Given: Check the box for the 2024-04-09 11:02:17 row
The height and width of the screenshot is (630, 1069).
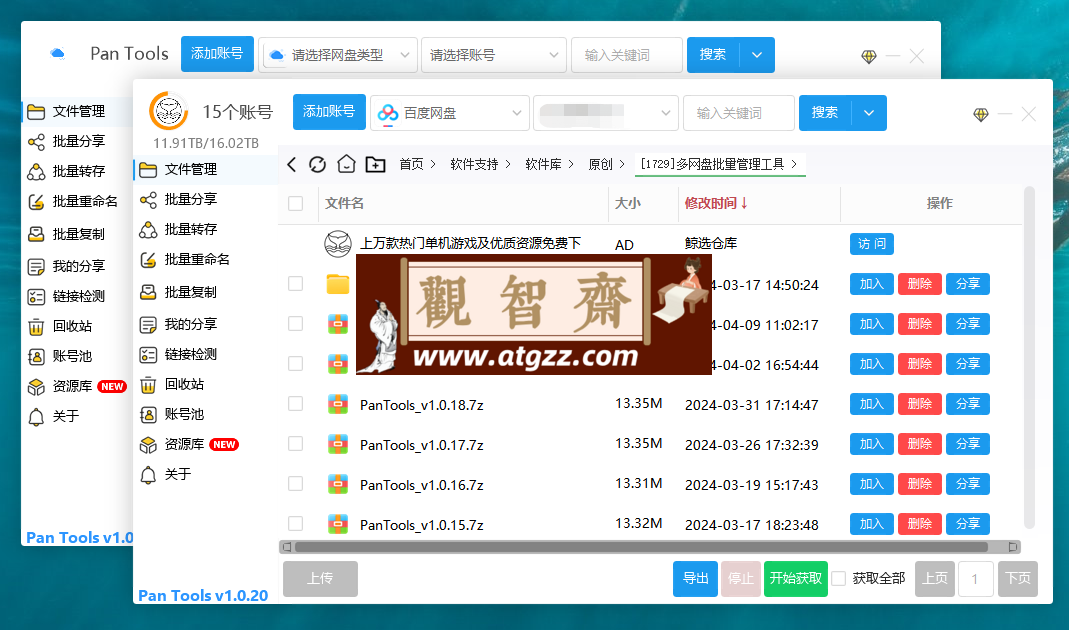Looking at the screenshot, I should click(295, 324).
